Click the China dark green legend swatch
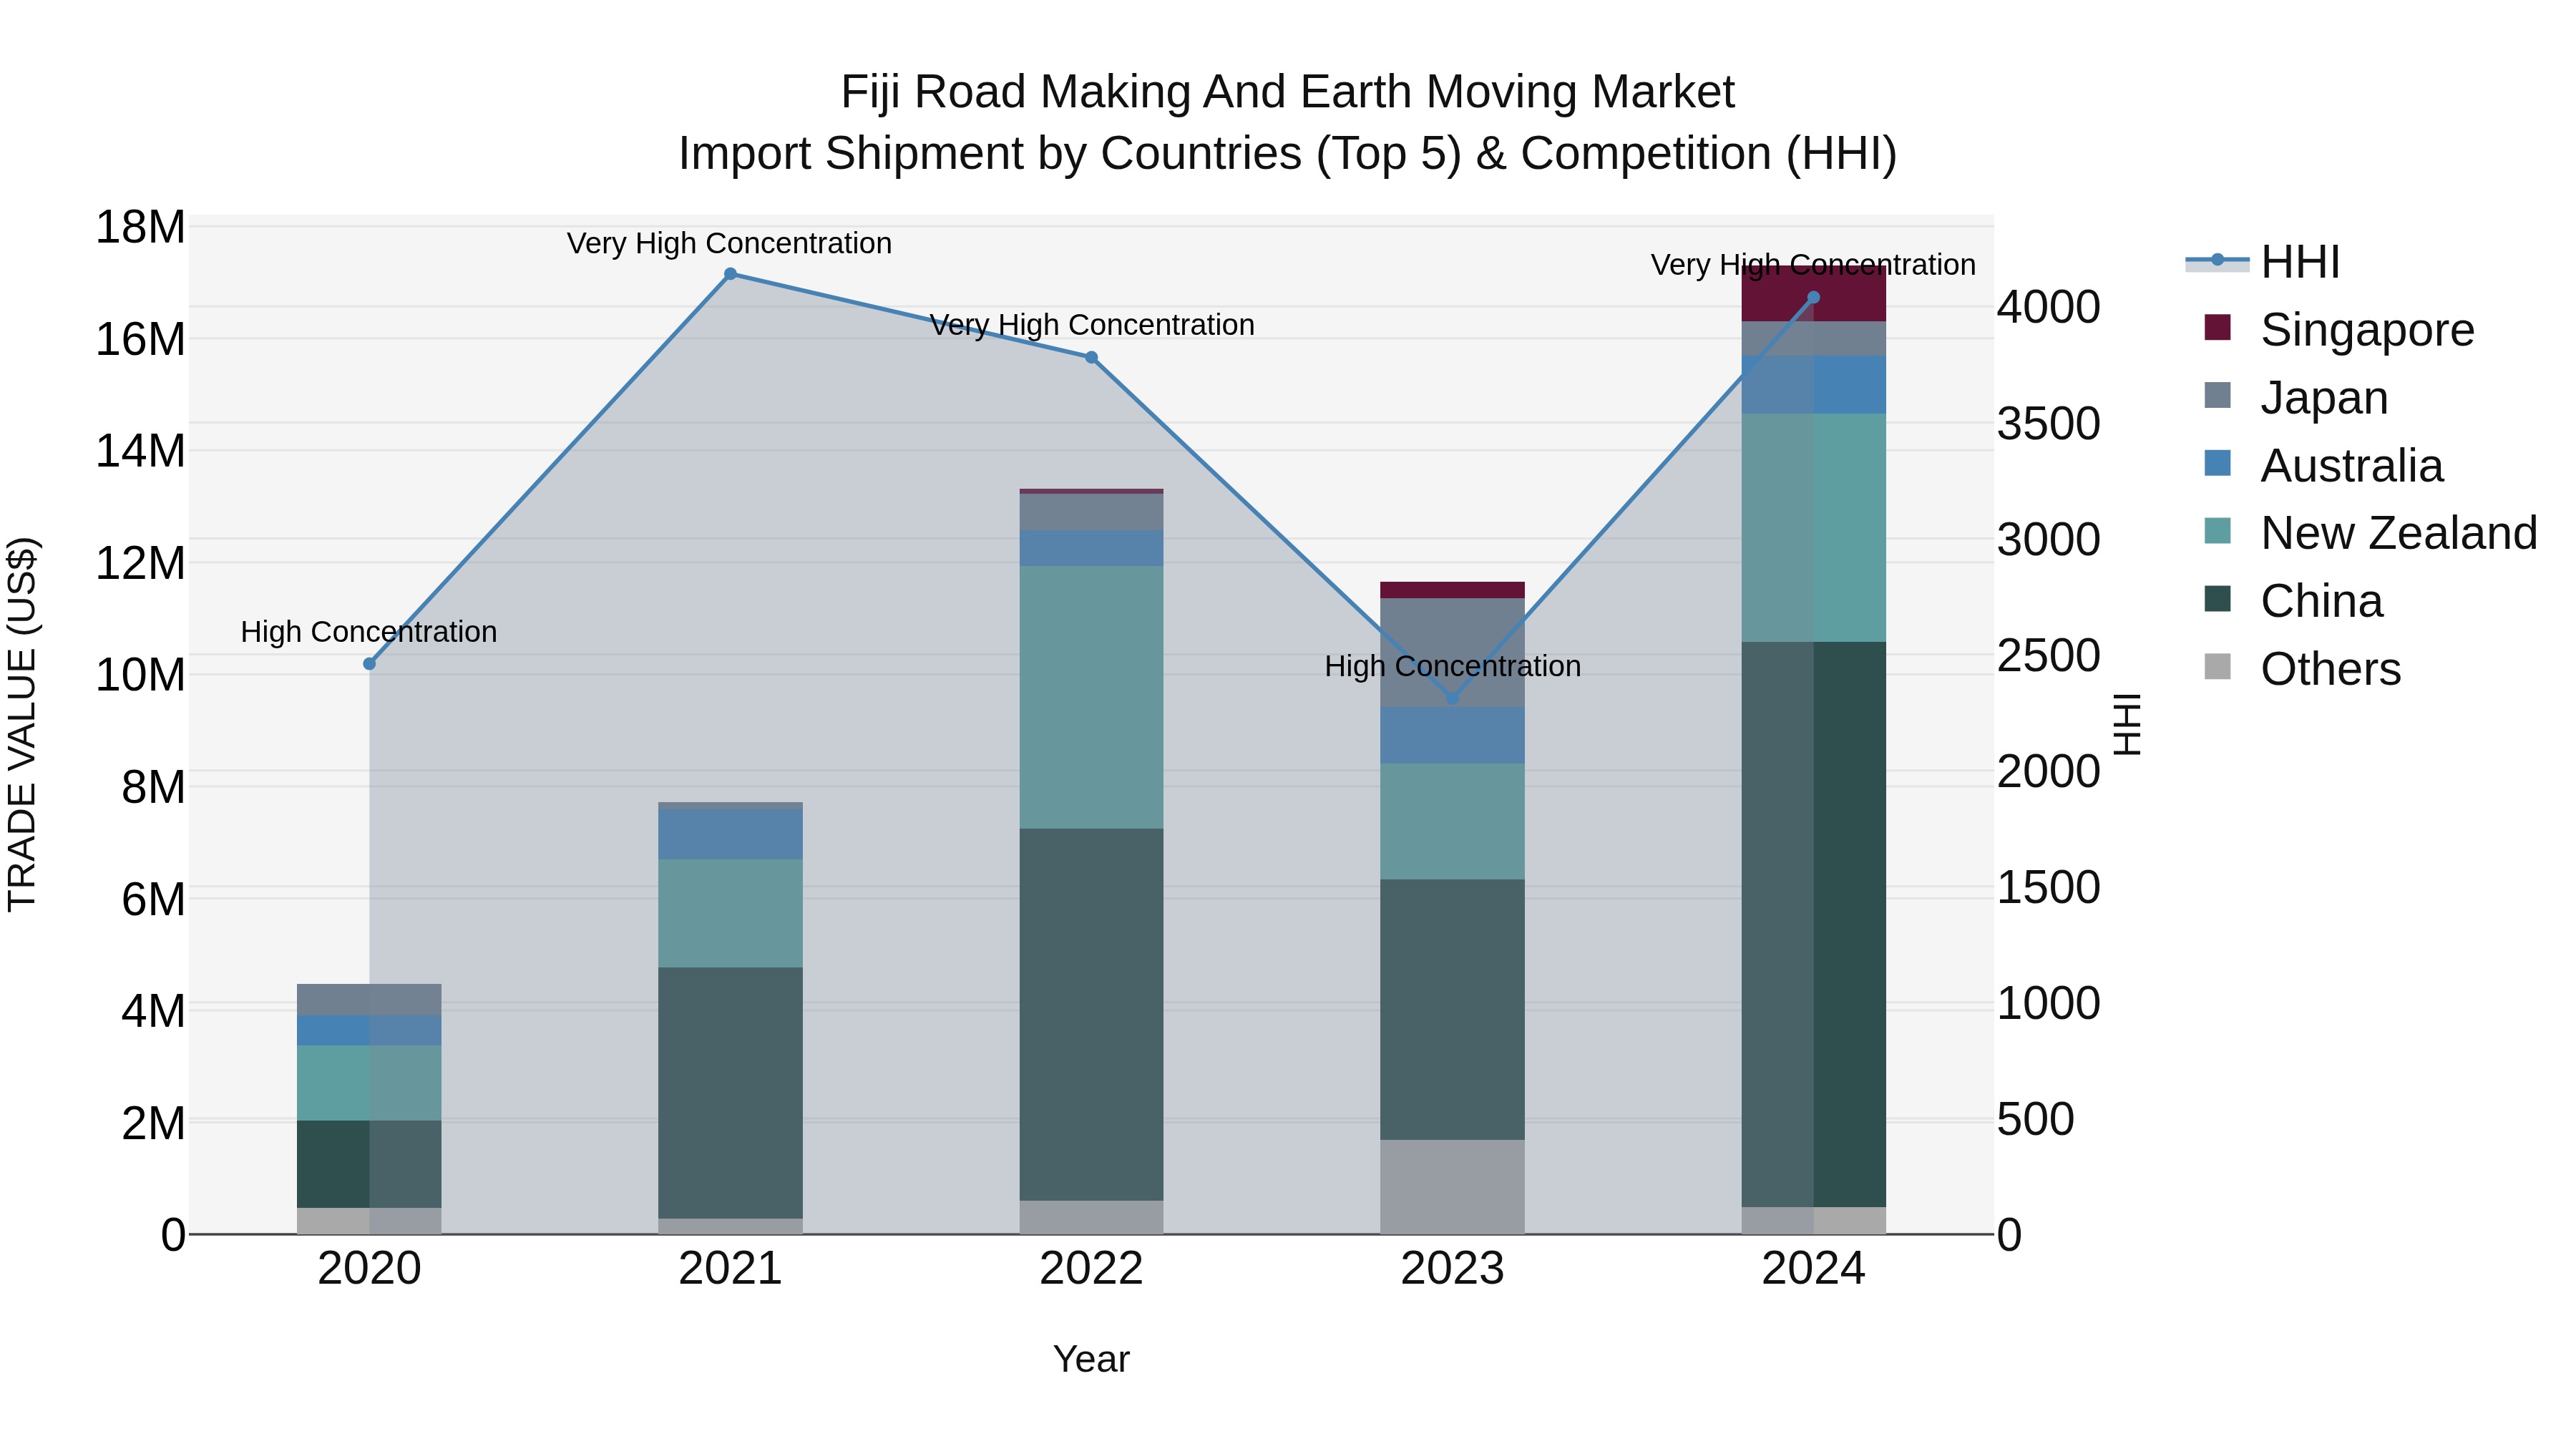 pyautogui.click(x=2217, y=599)
